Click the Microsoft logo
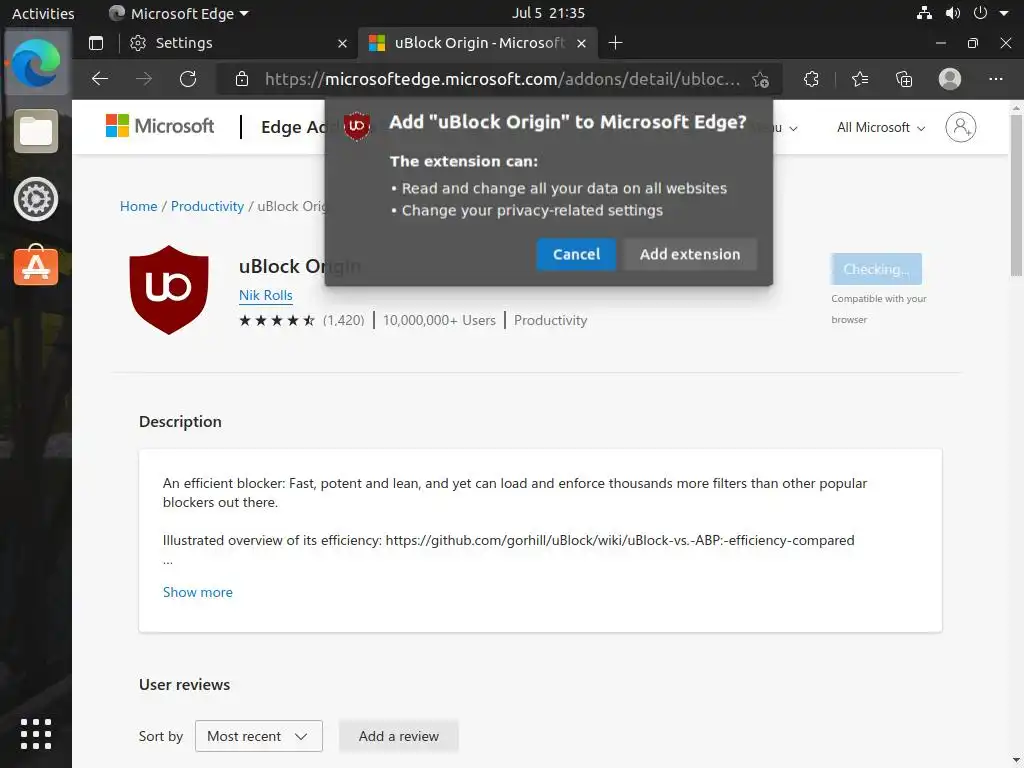1024x768 pixels. [160, 126]
